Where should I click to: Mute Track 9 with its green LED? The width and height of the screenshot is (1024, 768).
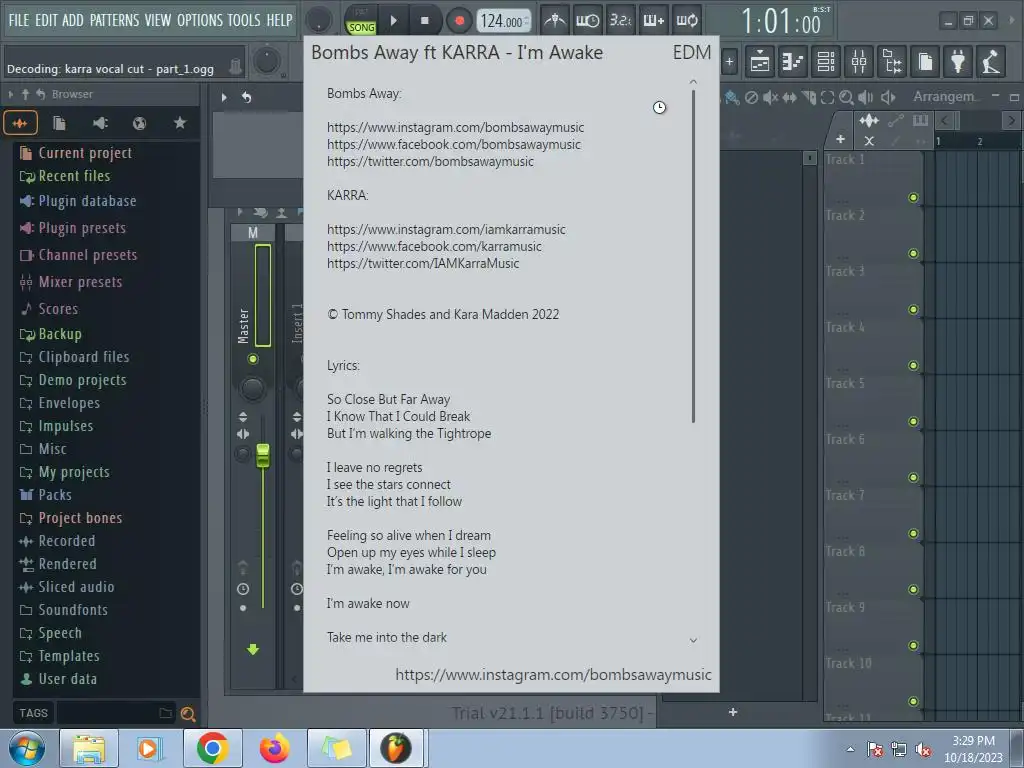point(913,645)
